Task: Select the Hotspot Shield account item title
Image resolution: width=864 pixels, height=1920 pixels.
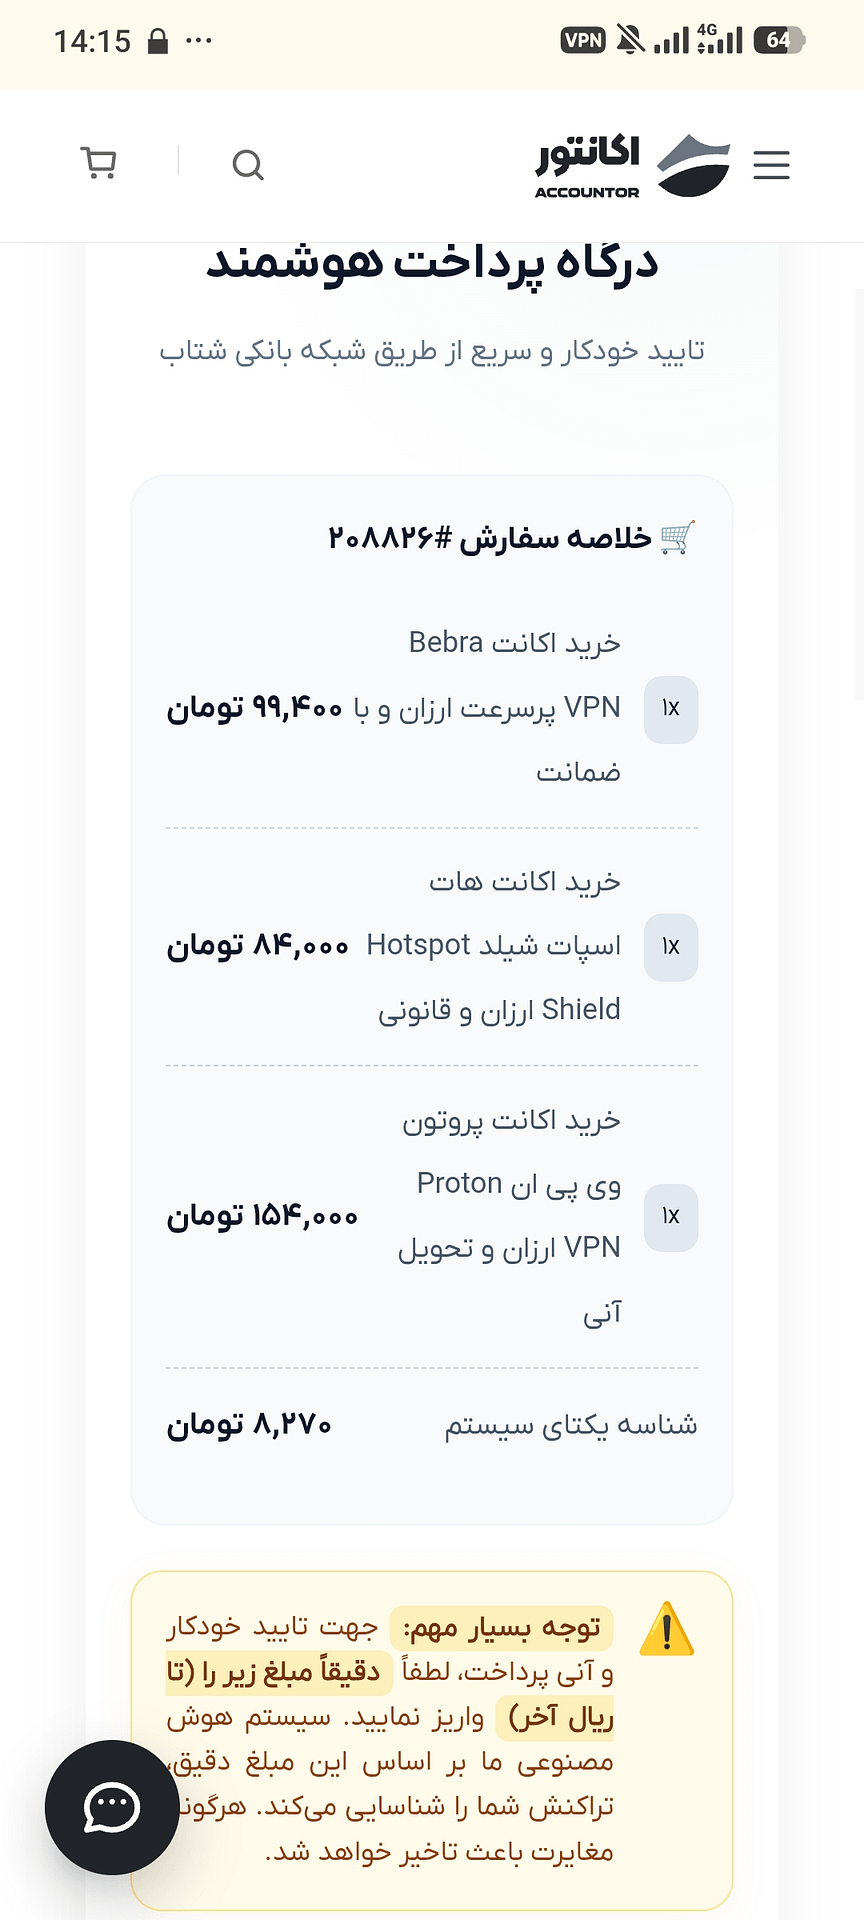Action: coord(494,945)
